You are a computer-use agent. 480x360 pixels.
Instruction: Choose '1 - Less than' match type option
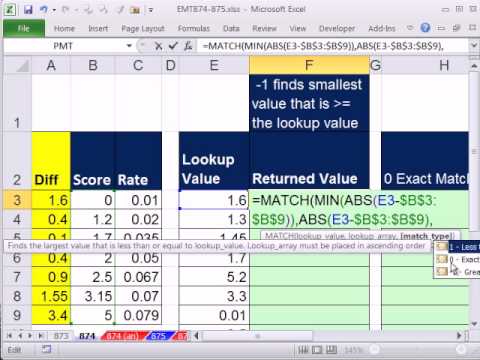tap(457, 247)
